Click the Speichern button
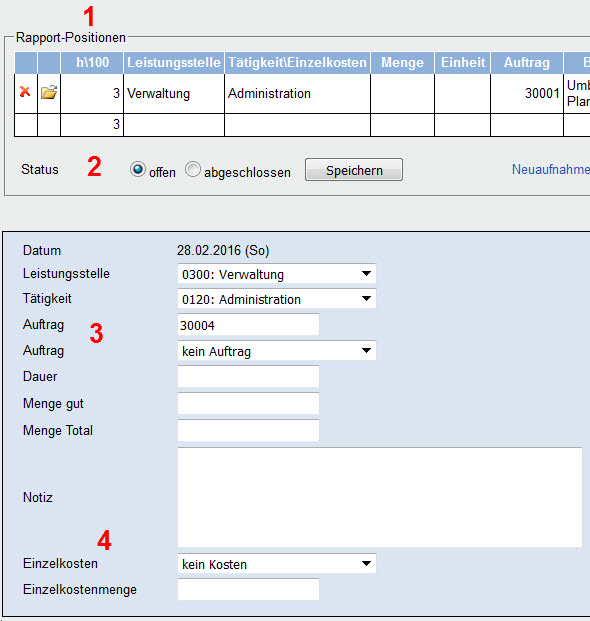This screenshot has height=621, width=590. pos(354,170)
